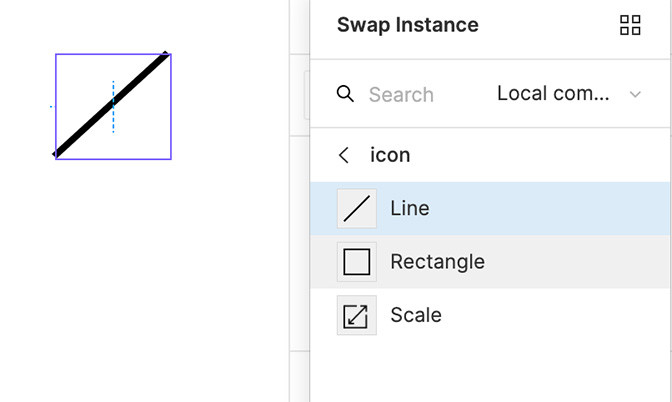Select the Line component thumbnail
Image resolution: width=672 pixels, height=402 pixels.
357,209
